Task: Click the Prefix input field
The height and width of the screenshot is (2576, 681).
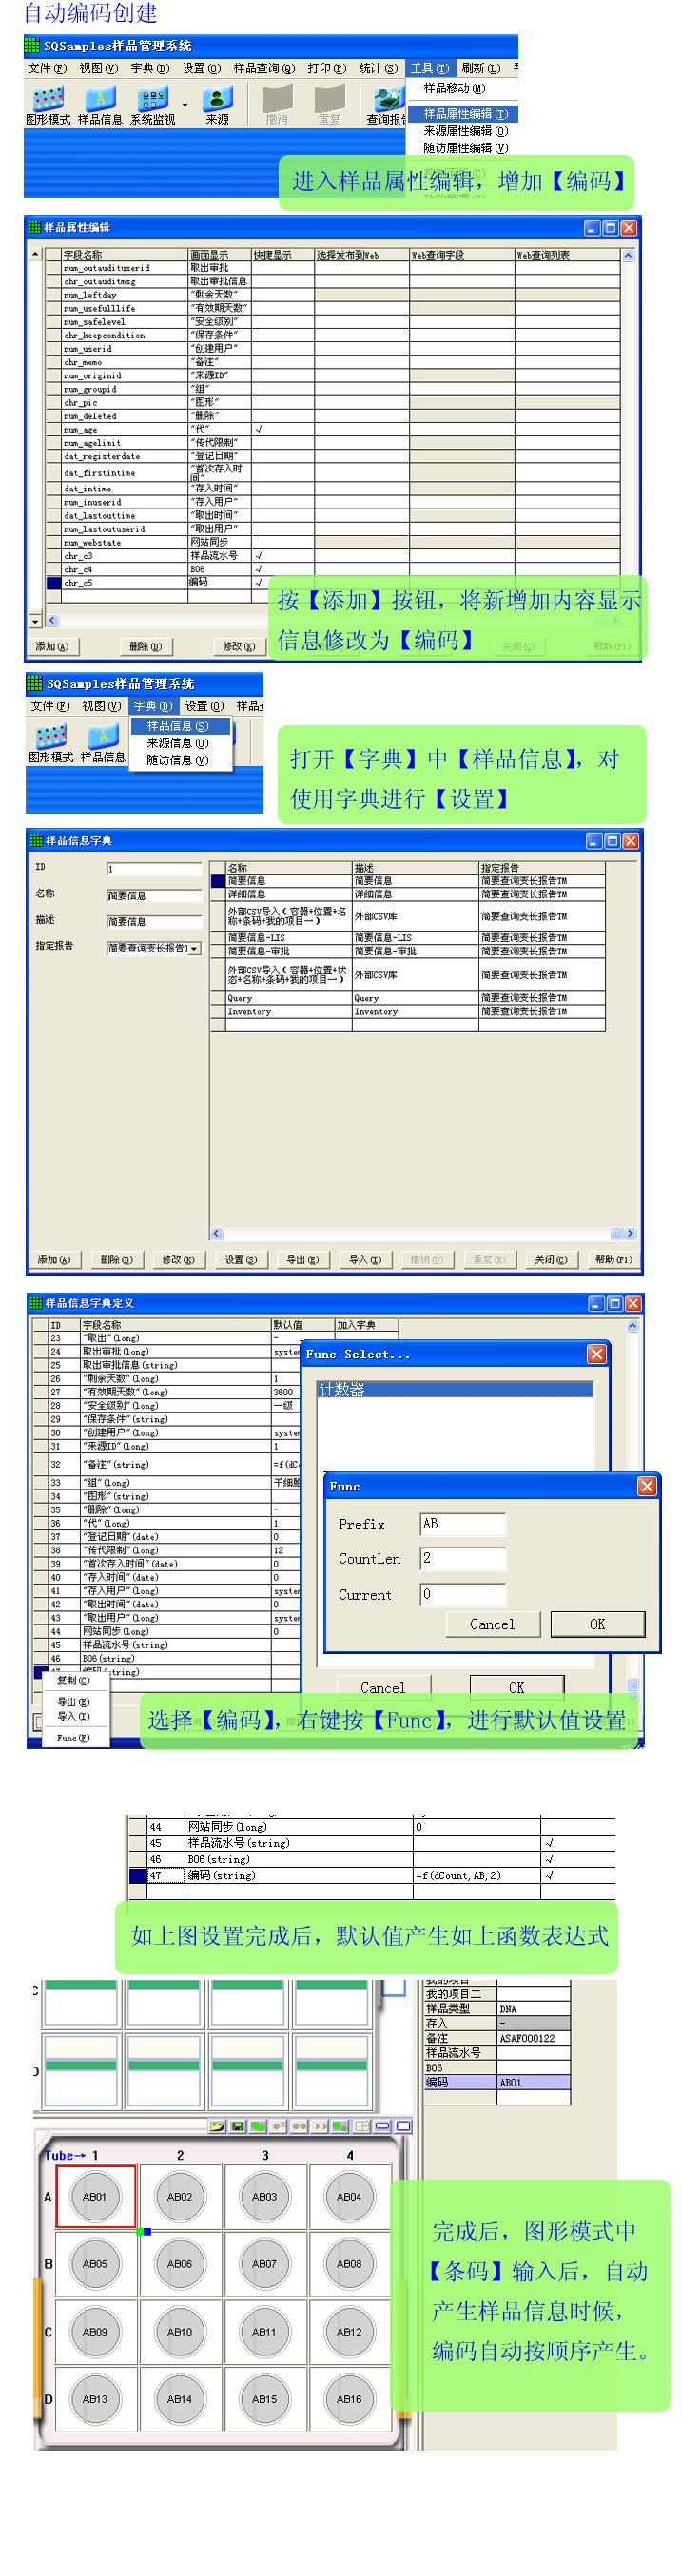Action: [462, 1524]
